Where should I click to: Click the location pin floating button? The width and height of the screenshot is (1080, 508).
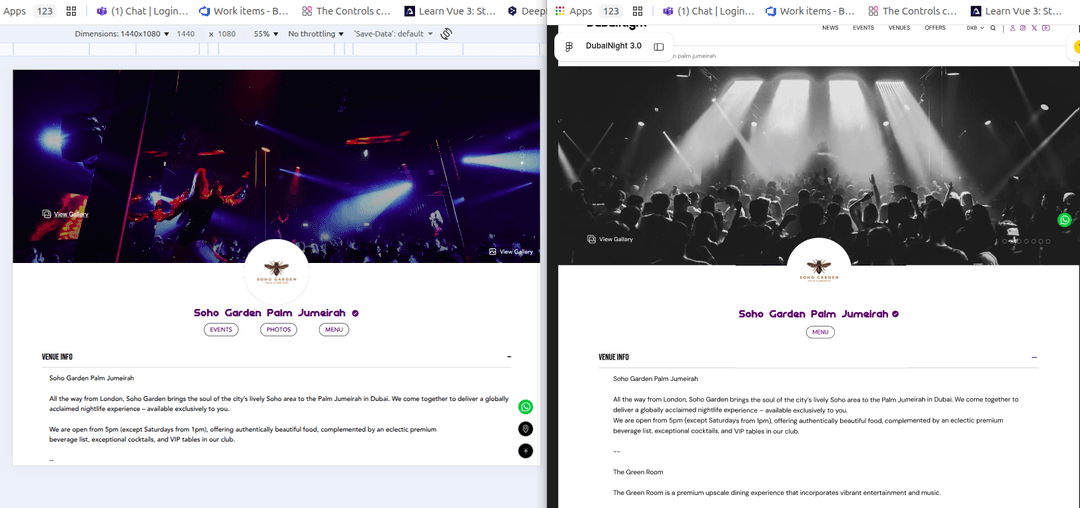point(526,429)
